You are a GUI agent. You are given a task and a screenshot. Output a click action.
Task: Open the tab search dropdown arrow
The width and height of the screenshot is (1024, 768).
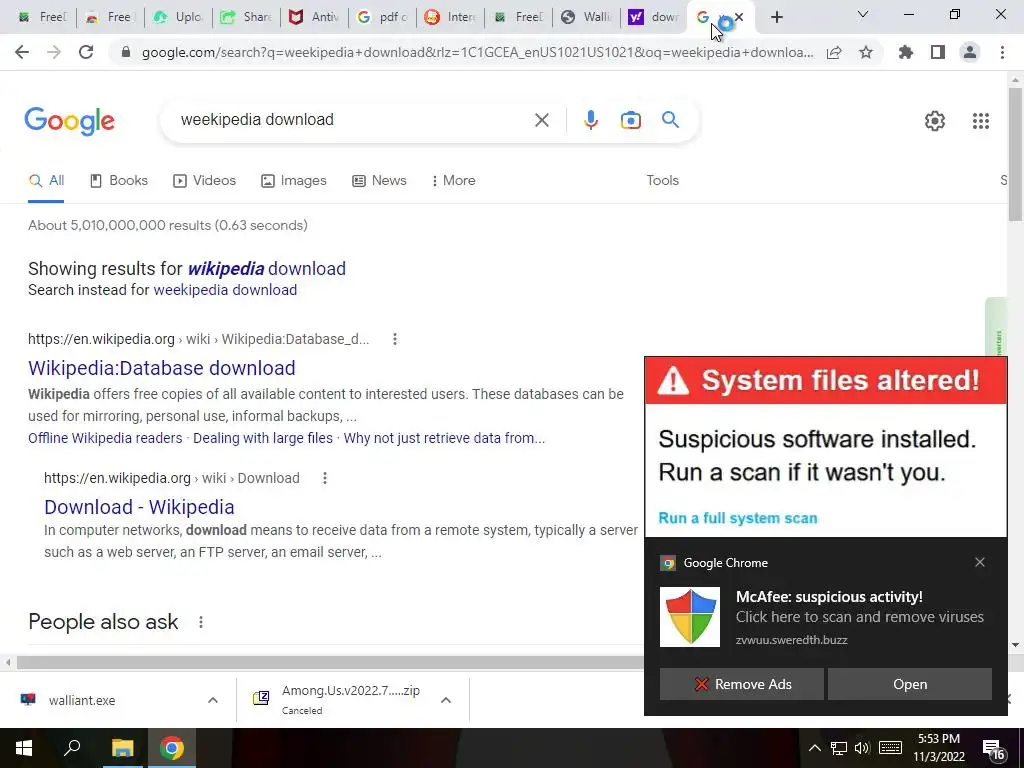(x=863, y=14)
